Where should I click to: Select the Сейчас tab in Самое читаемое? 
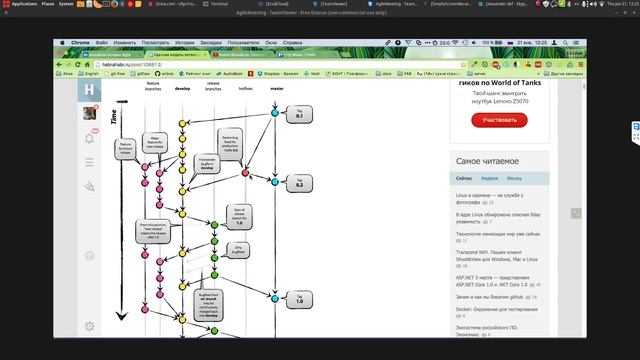464,178
